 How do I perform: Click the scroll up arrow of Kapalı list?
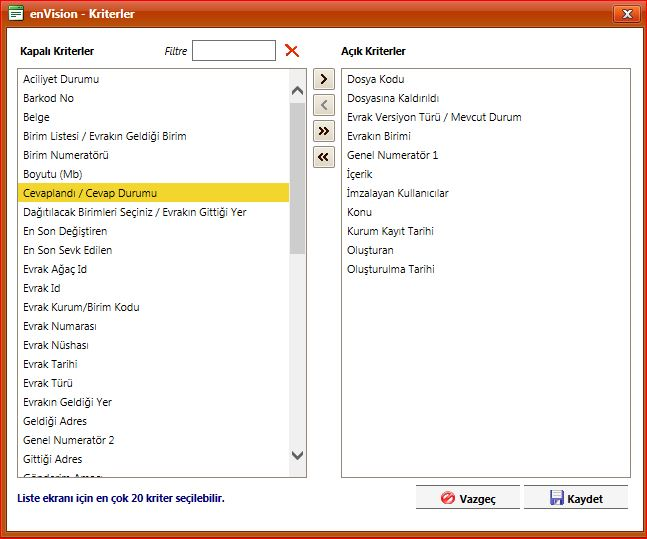(297, 91)
